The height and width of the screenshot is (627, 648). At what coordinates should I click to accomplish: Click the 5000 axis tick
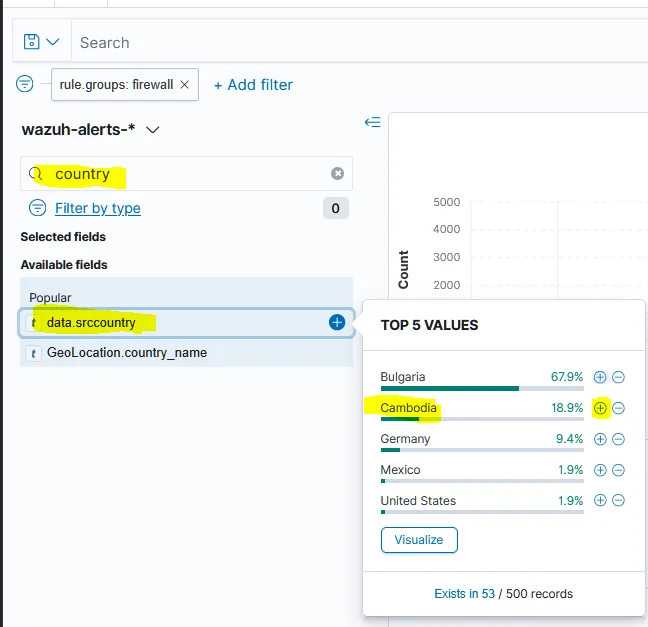[x=446, y=202]
